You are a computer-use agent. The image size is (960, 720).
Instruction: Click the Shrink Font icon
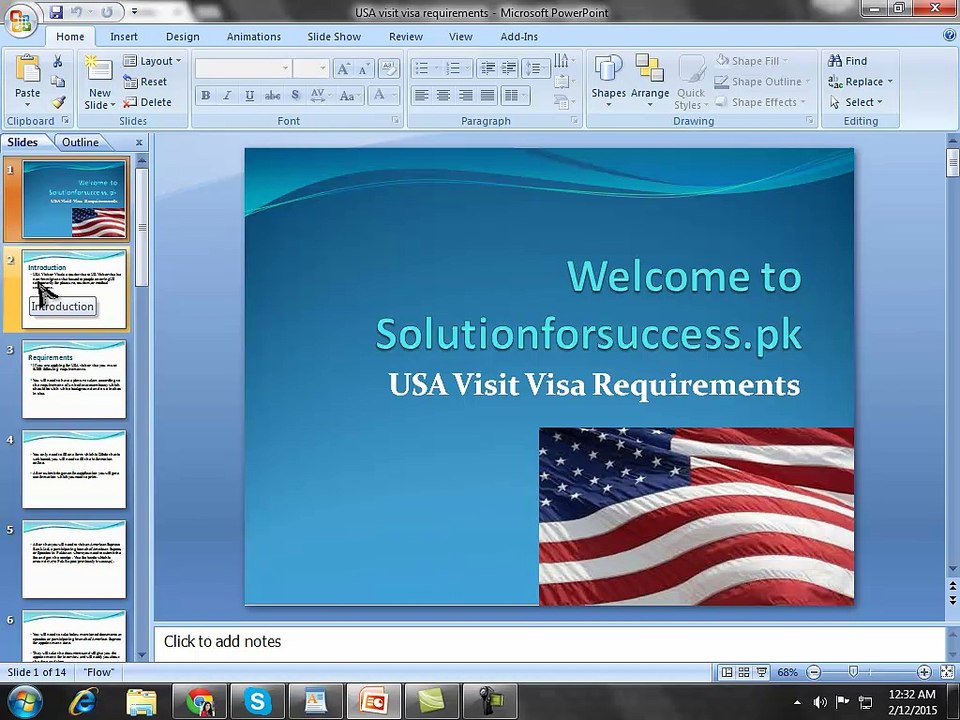pyautogui.click(x=364, y=69)
